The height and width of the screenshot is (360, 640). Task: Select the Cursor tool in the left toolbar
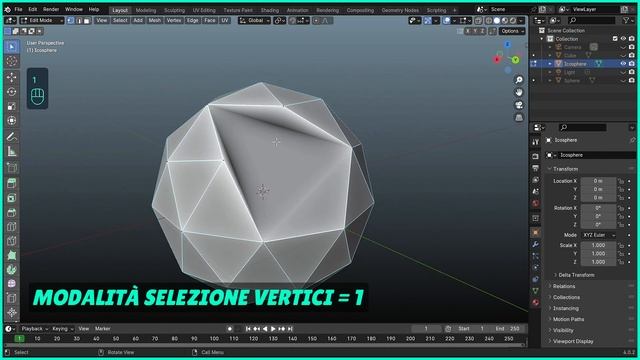point(12,61)
